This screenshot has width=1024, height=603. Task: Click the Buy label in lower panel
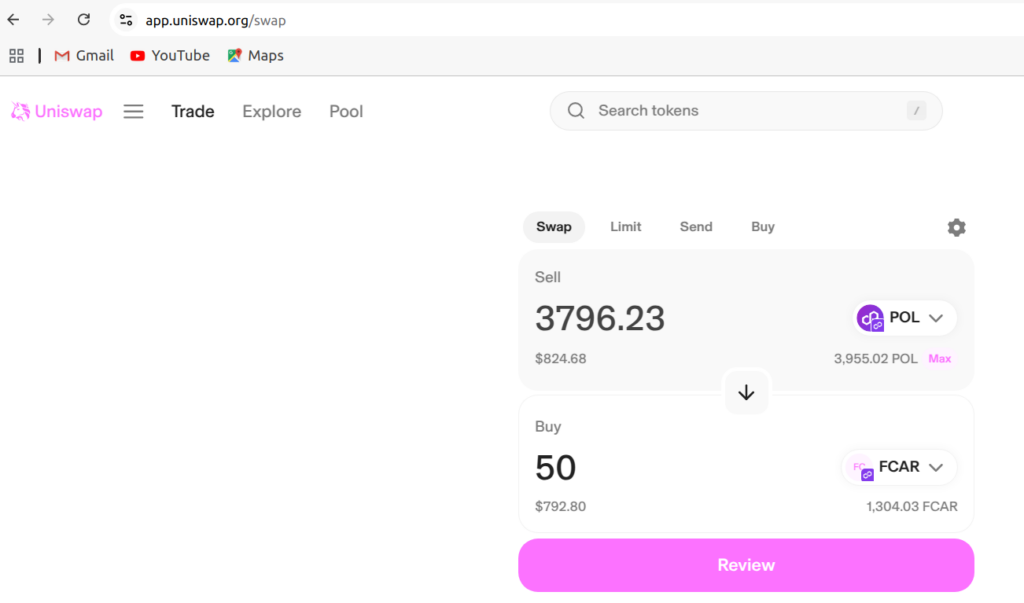(548, 427)
